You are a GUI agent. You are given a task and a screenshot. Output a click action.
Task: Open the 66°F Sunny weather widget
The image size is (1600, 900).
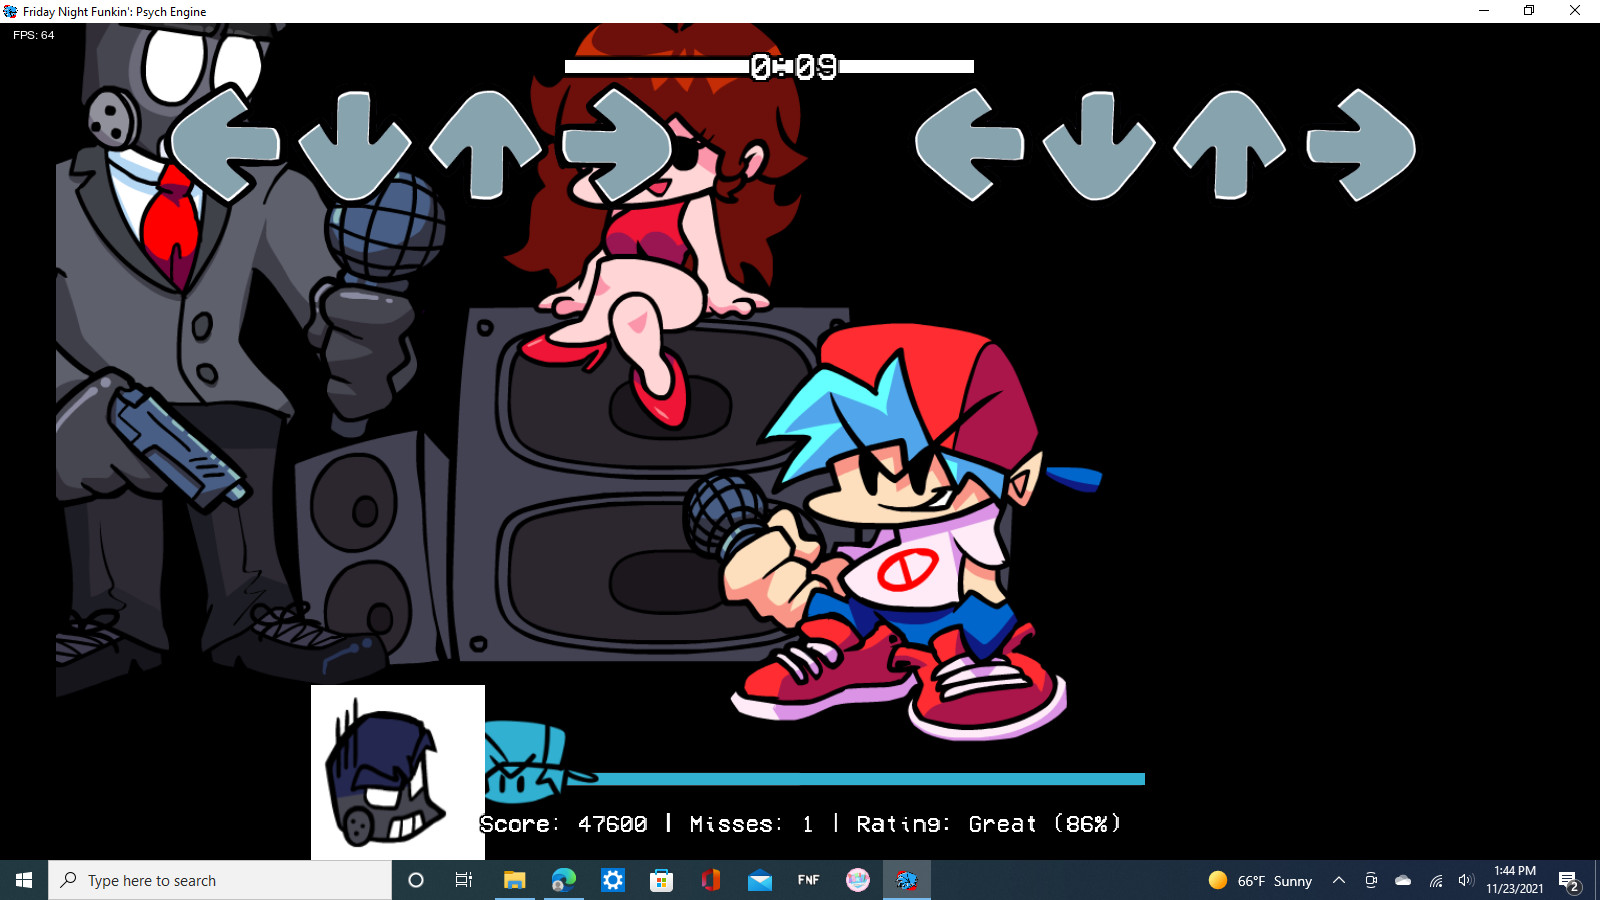pos(1260,880)
